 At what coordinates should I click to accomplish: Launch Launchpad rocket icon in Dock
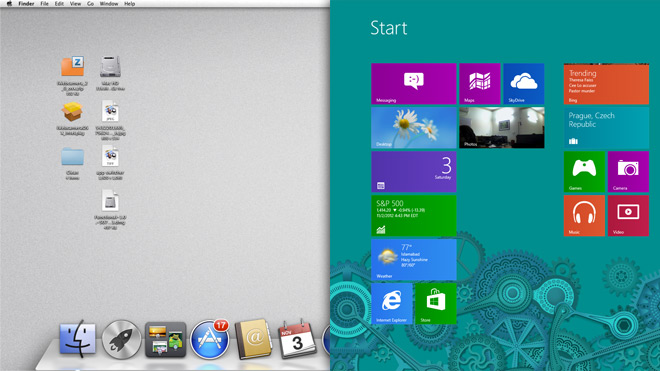122,339
